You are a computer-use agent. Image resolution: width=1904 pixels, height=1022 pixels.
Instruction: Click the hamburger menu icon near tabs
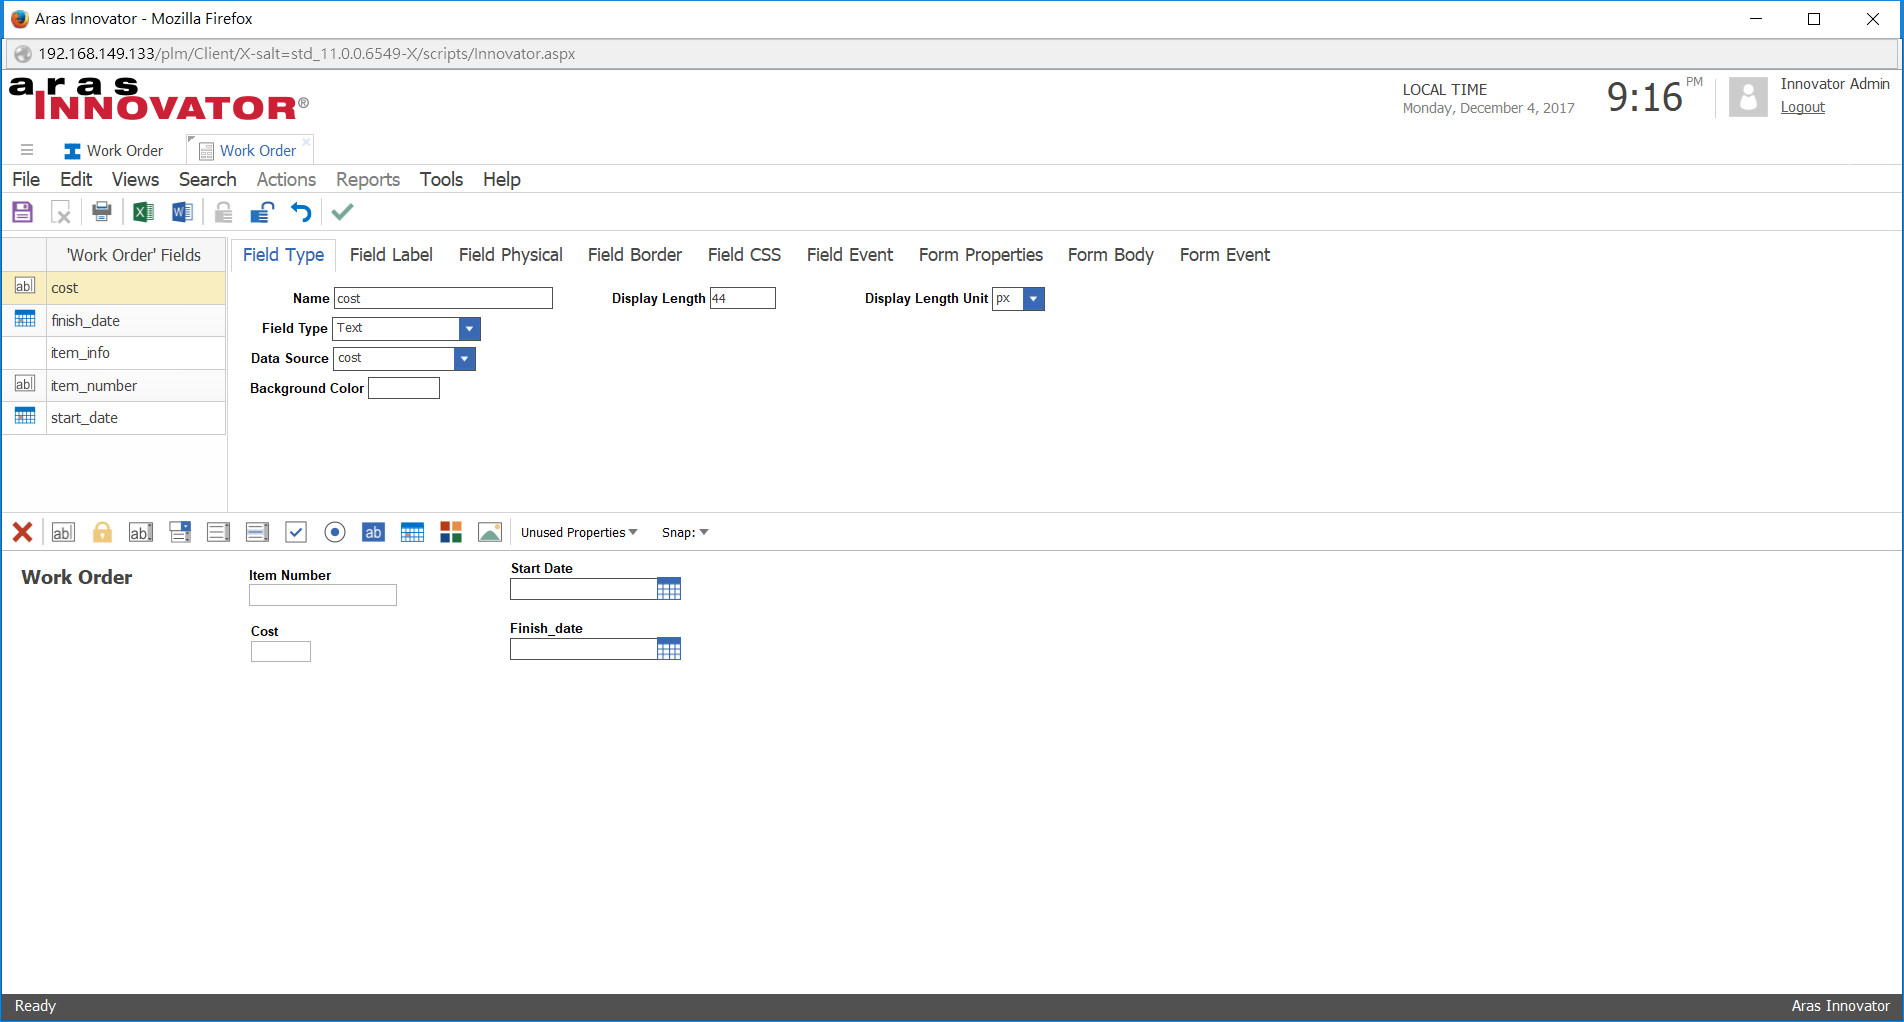click(27, 150)
